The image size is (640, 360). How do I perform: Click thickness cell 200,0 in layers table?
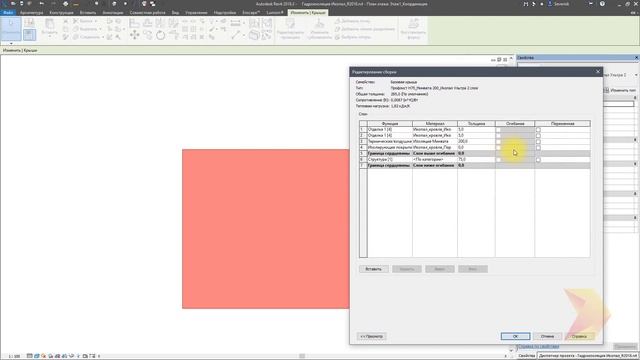(x=476, y=141)
